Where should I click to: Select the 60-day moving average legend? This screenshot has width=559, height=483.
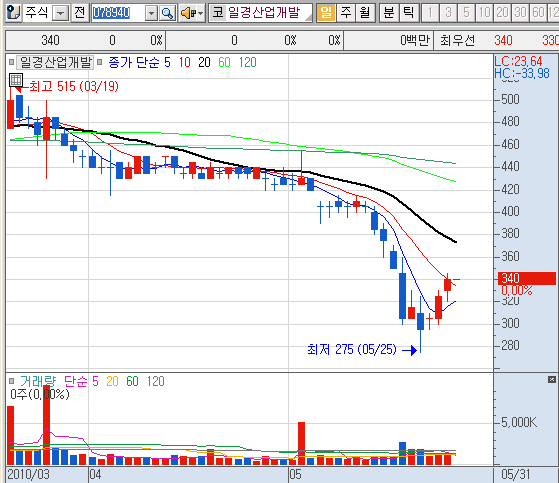pos(224,62)
